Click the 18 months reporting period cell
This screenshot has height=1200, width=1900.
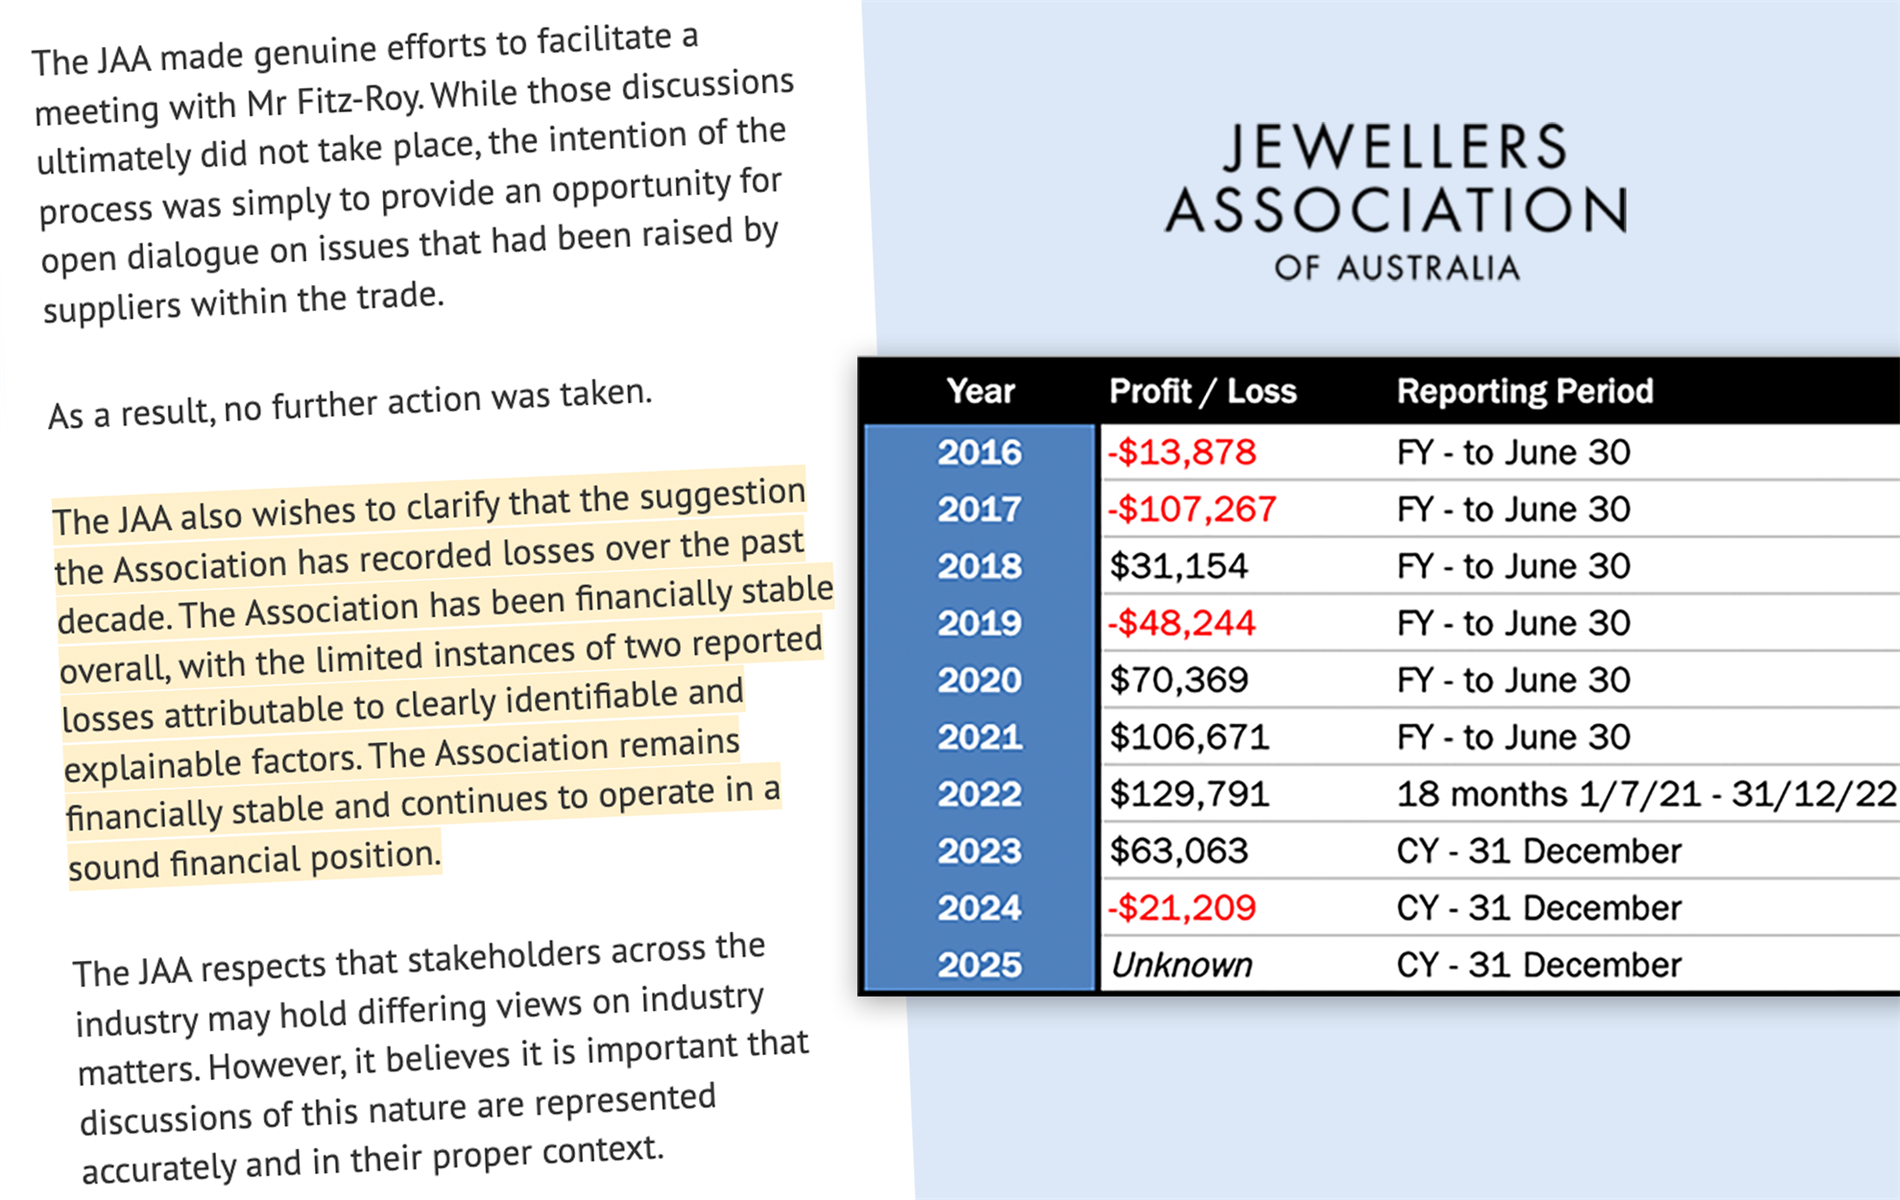coord(1645,795)
